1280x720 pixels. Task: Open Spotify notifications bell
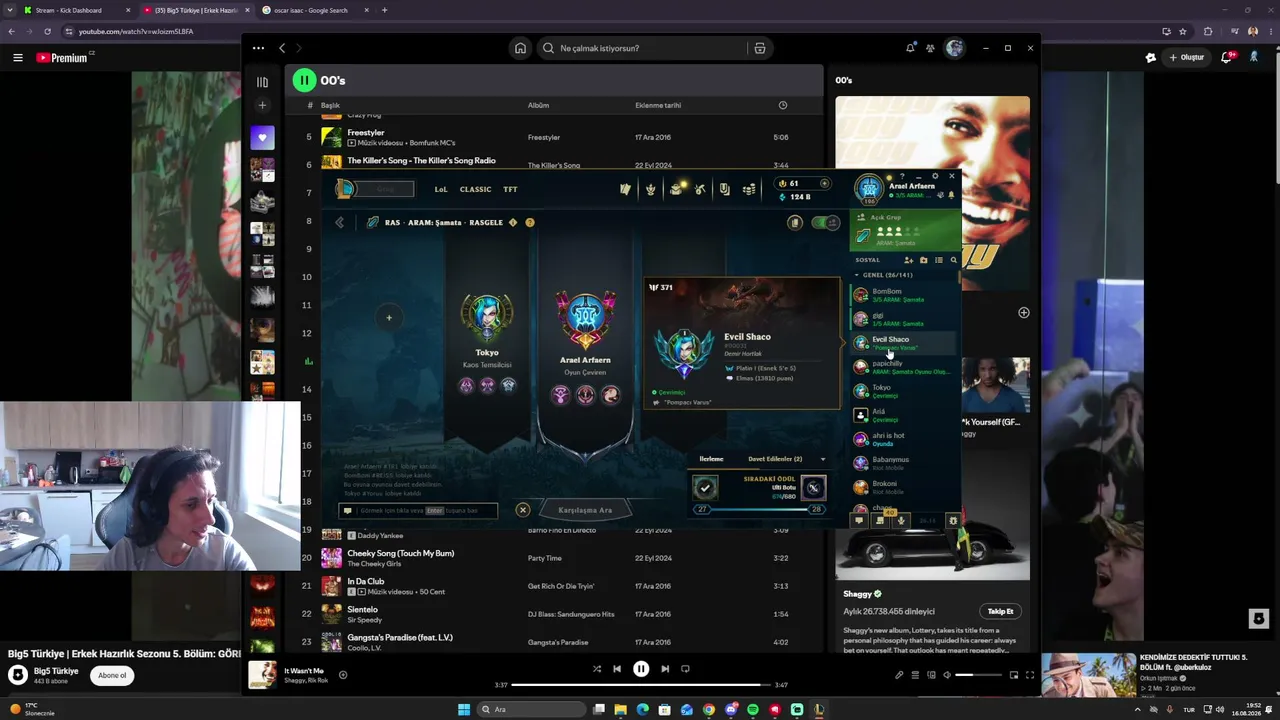[x=910, y=48]
